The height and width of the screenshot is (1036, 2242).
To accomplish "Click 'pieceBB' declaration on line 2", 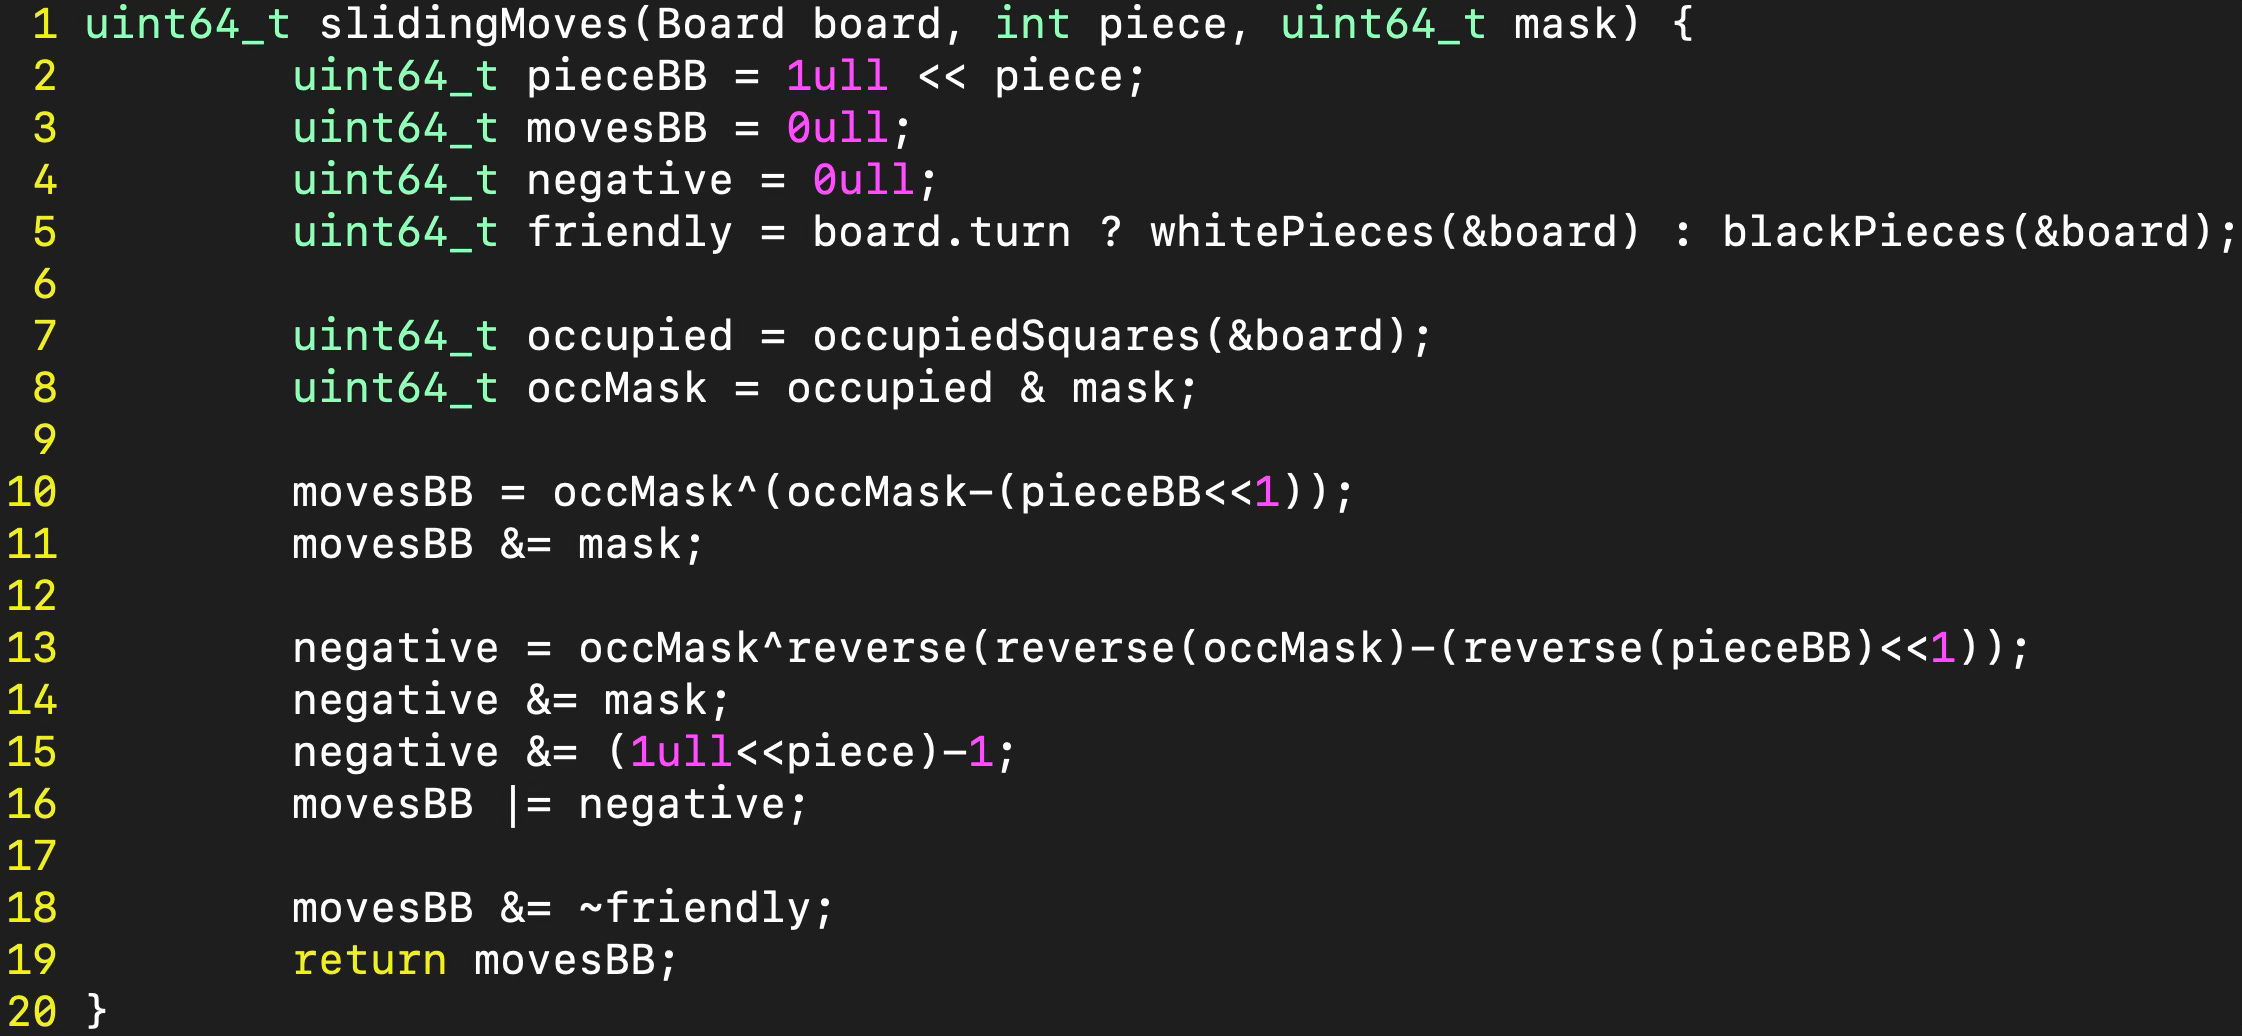I will [617, 76].
